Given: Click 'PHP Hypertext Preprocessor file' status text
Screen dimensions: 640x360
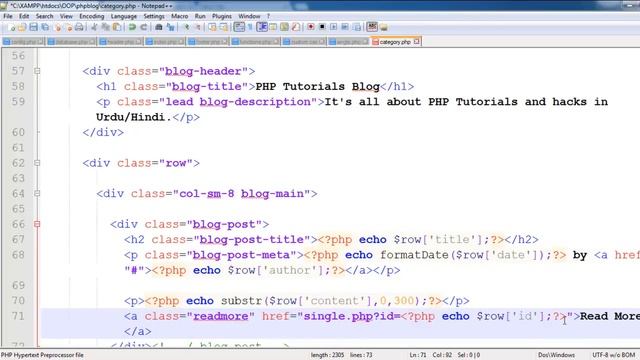Looking at the screenshot, I should (42, 355).
